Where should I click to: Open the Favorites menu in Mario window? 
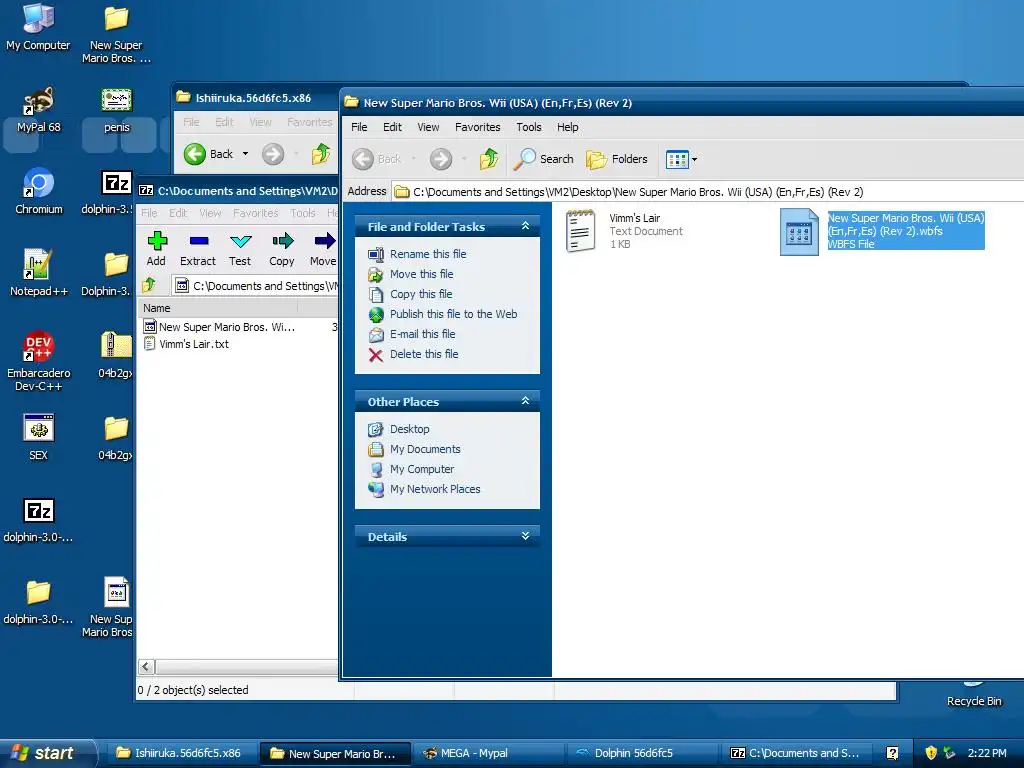[477, 127]
